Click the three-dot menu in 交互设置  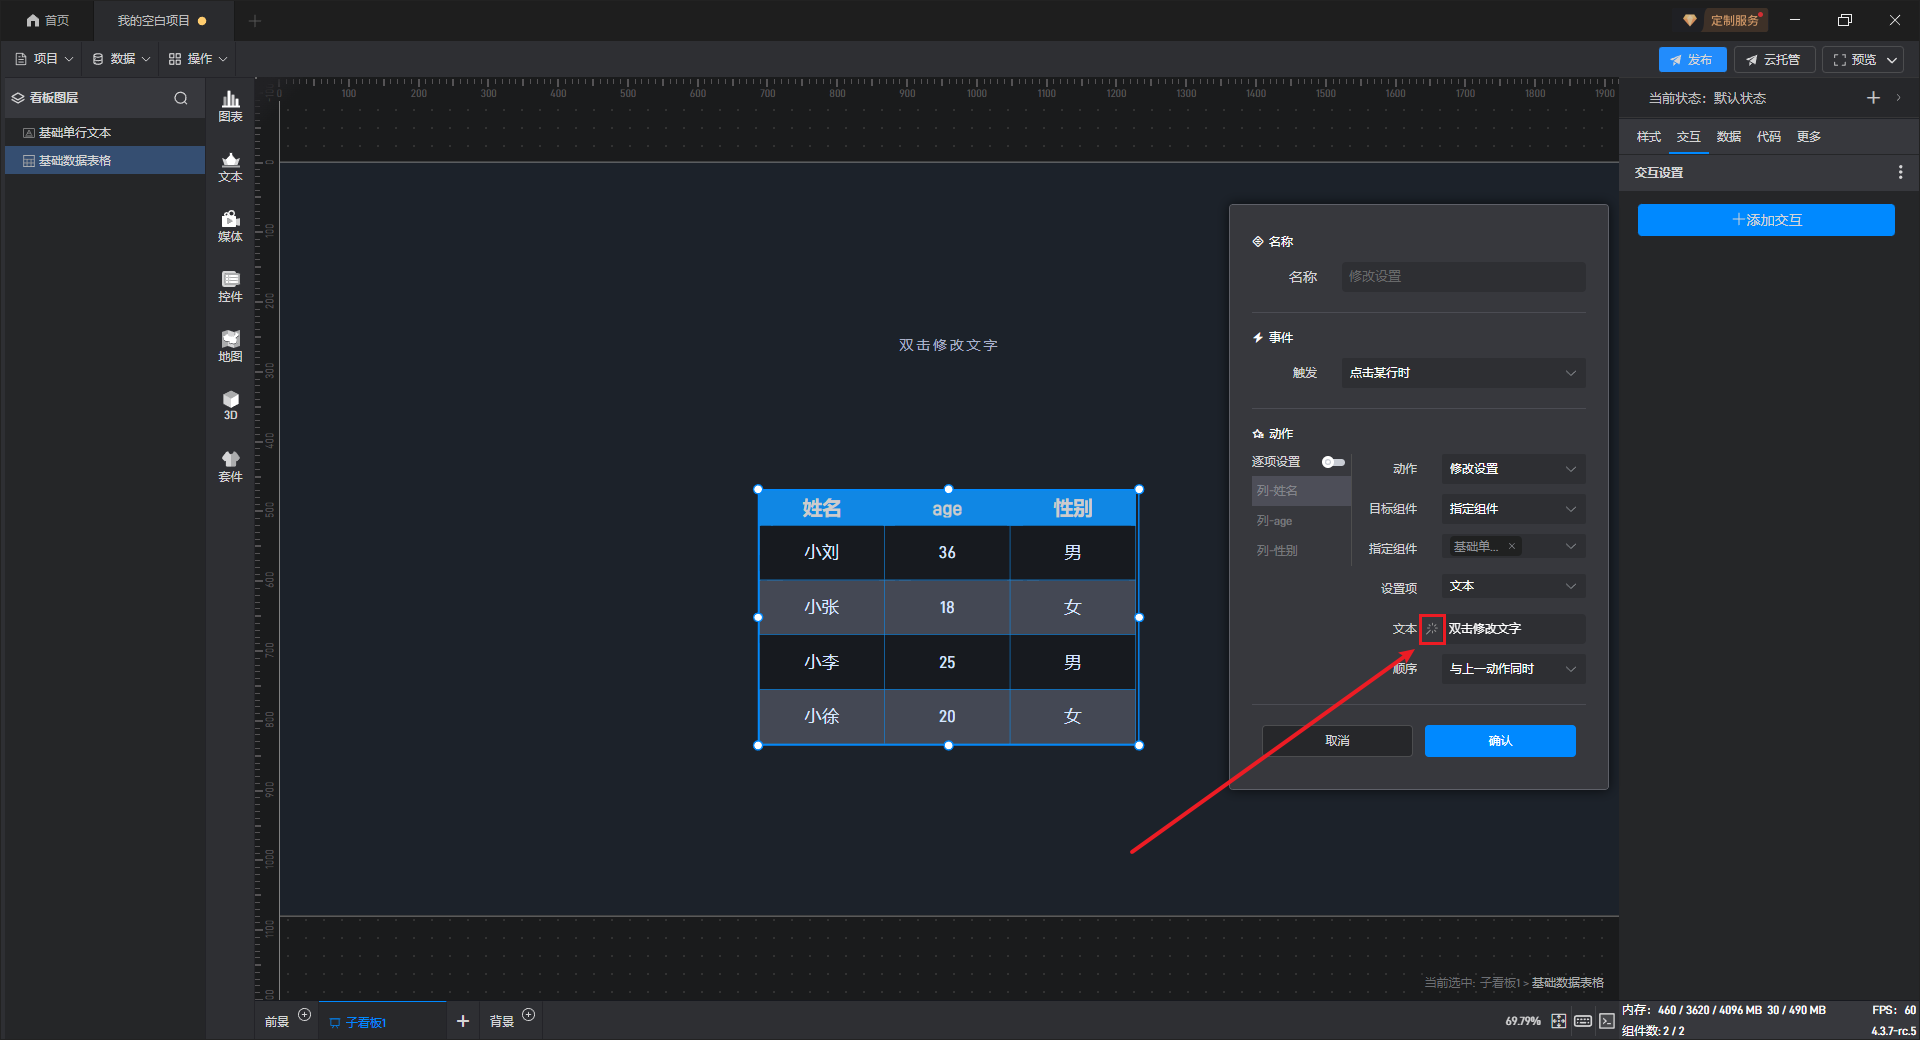[x=1900, y=173]
